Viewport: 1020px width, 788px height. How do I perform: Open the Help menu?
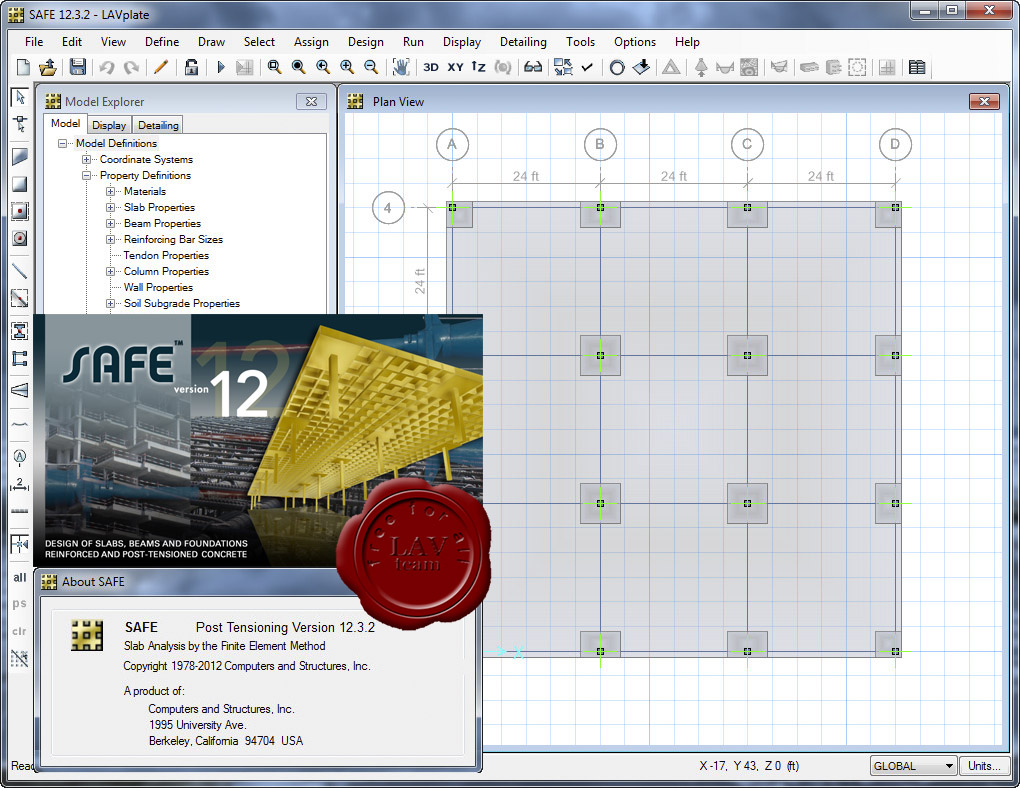[x=687, y=42]
